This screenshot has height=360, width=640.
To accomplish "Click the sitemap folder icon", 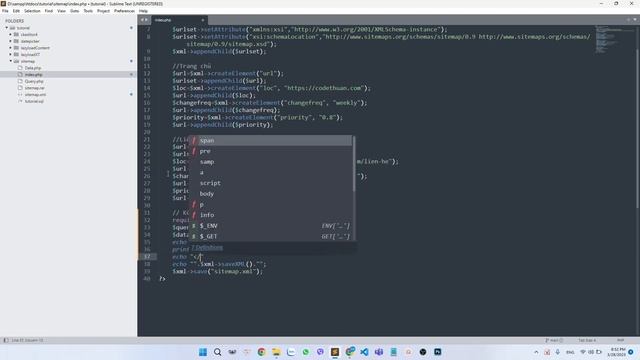I will point(16,61).
